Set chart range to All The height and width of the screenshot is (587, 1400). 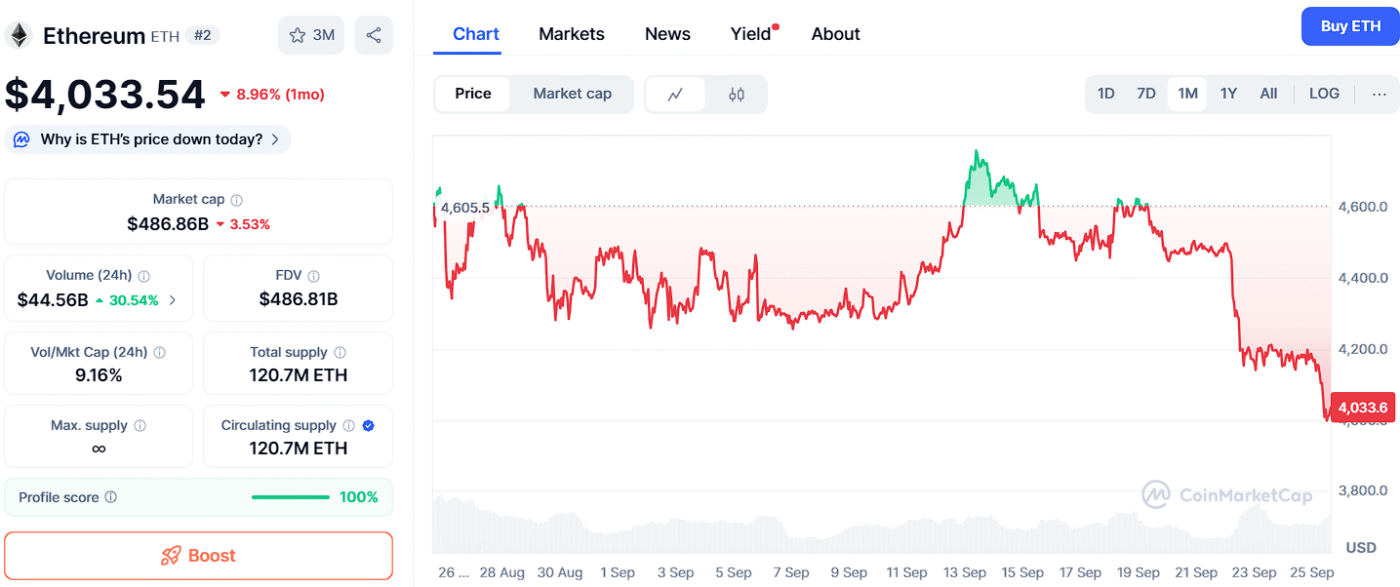coord(1268,94)
